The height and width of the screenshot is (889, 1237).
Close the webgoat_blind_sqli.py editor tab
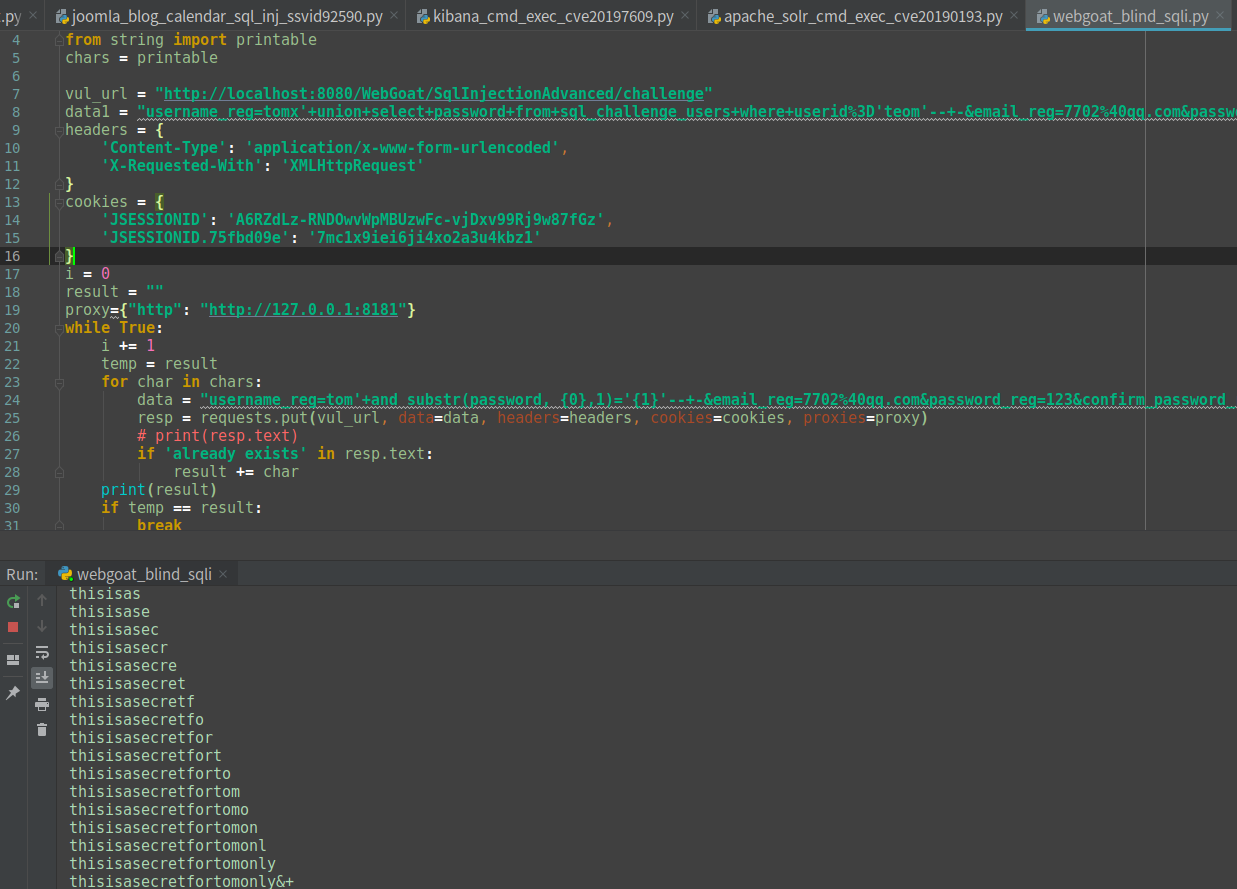pos(1220,17)
